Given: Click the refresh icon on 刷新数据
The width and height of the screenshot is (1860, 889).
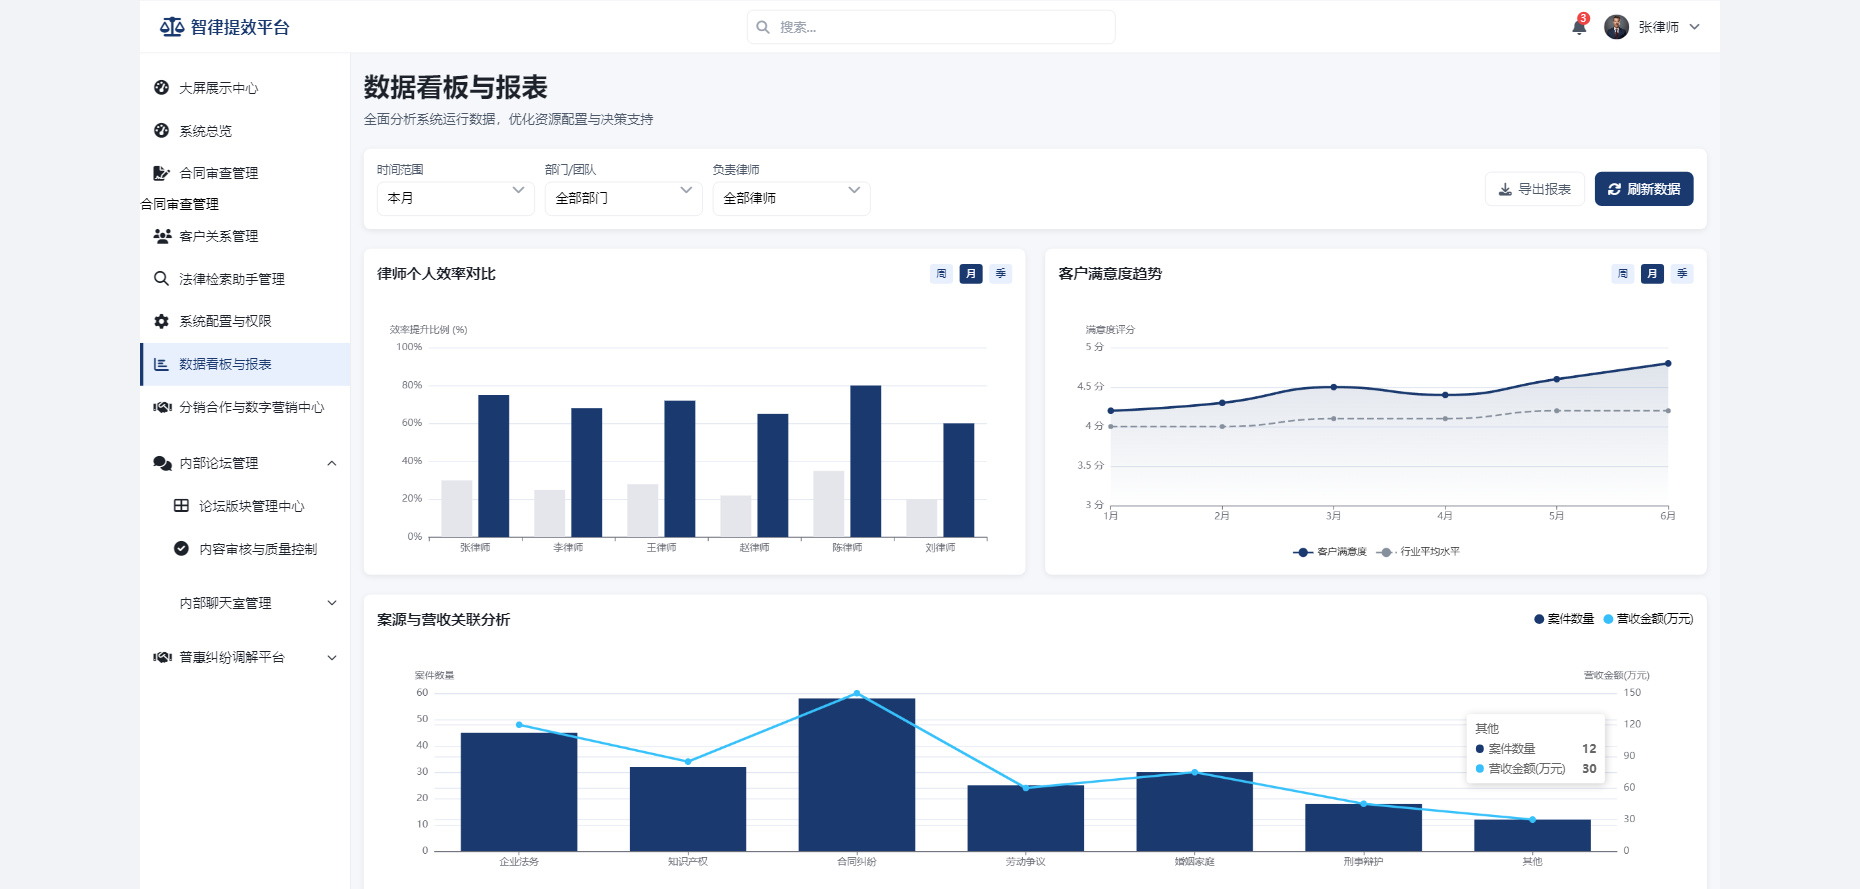Looking at the screenshot, I should tap(1614, 189).
